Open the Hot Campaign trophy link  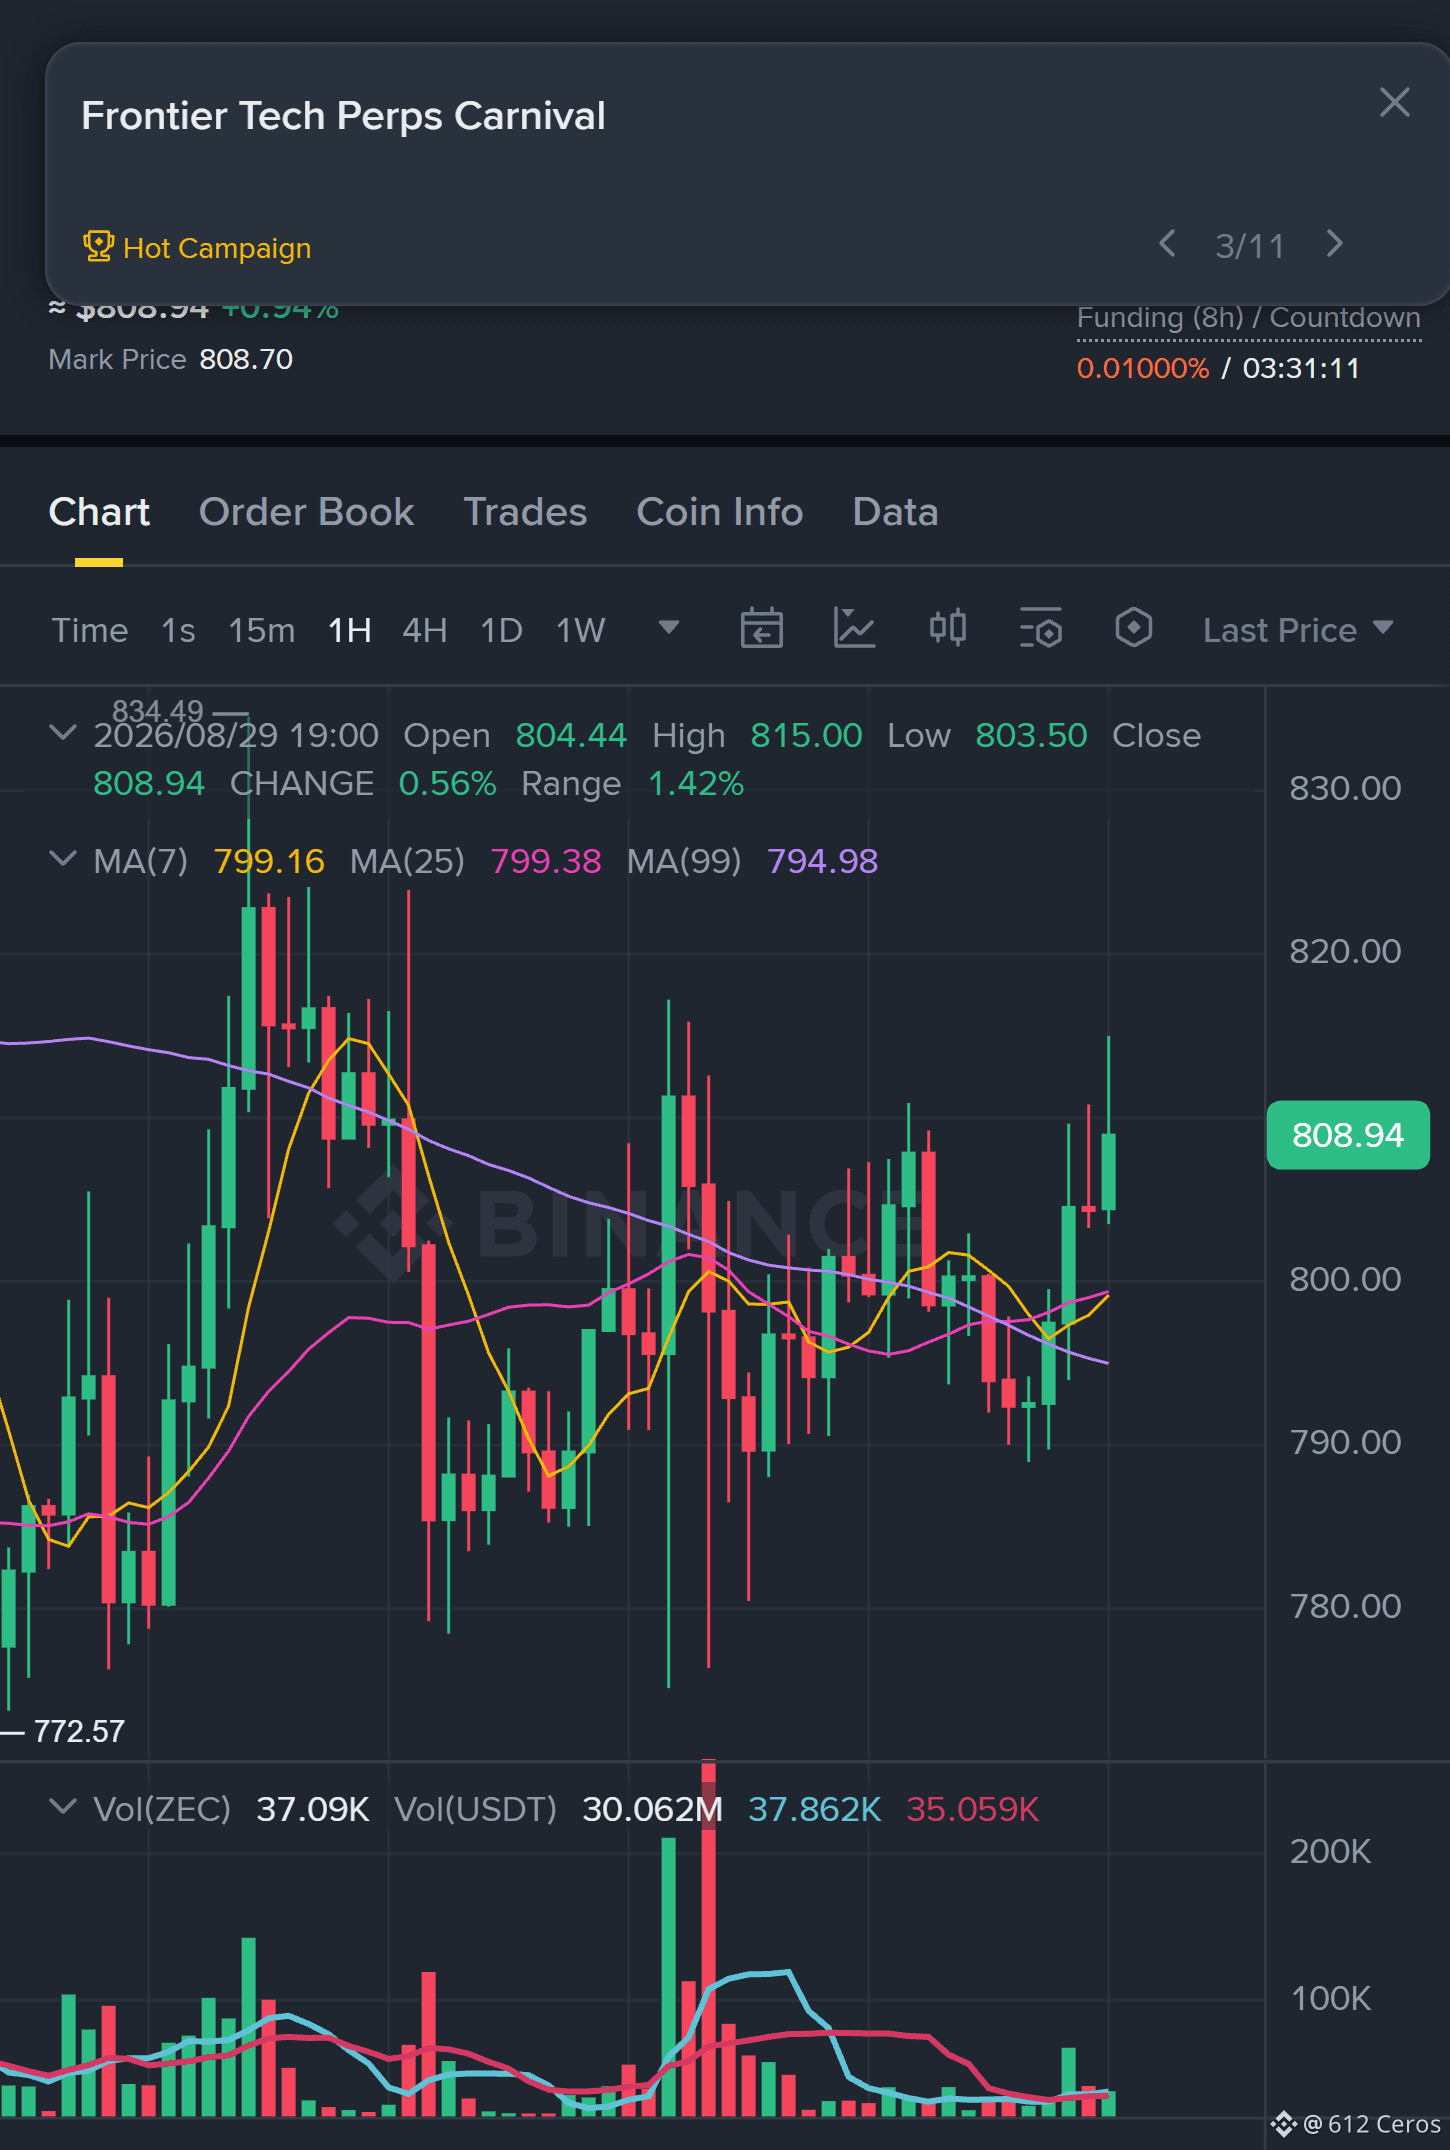[x=197, y=247]
